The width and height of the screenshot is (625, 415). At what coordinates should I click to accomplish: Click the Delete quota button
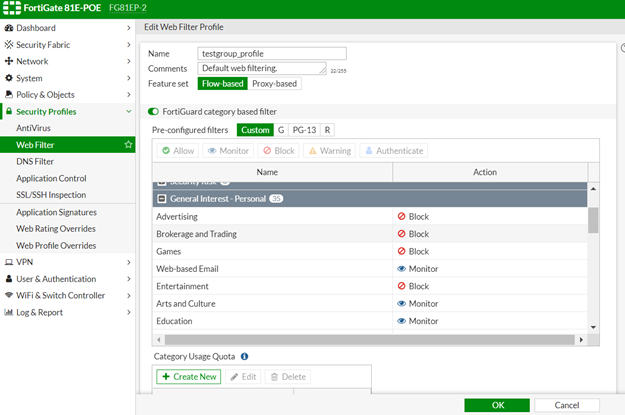coord(288,377)
